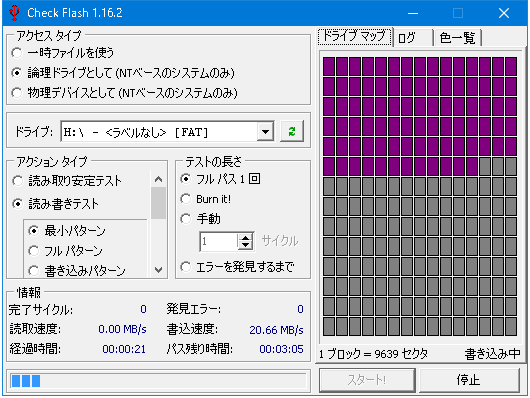530x398 pixels.
Task: Click action type scroll up arrow
Action: (x=158, y=179)
